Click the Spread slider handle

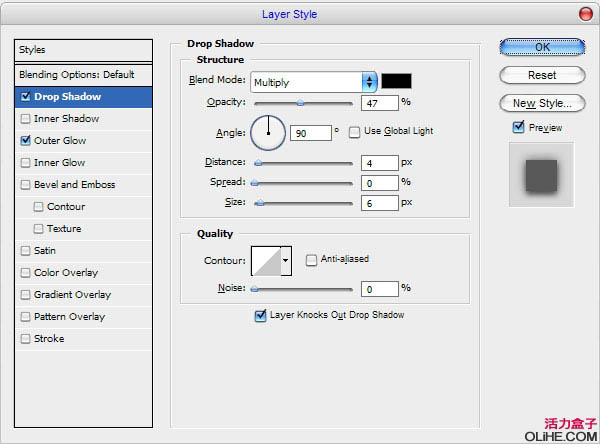click(x=254, y=183)
